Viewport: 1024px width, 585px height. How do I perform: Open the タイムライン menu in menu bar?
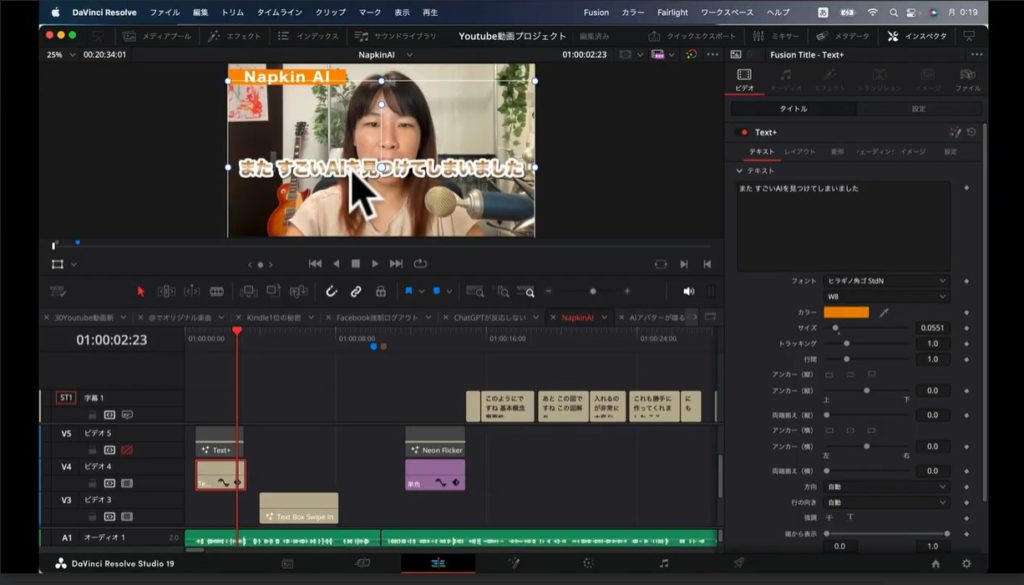point(277,12)
